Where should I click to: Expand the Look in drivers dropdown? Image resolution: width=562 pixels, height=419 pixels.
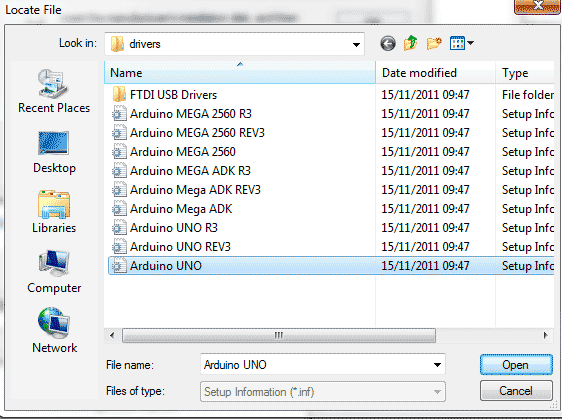pyautogui.click(x=356, y=44)
